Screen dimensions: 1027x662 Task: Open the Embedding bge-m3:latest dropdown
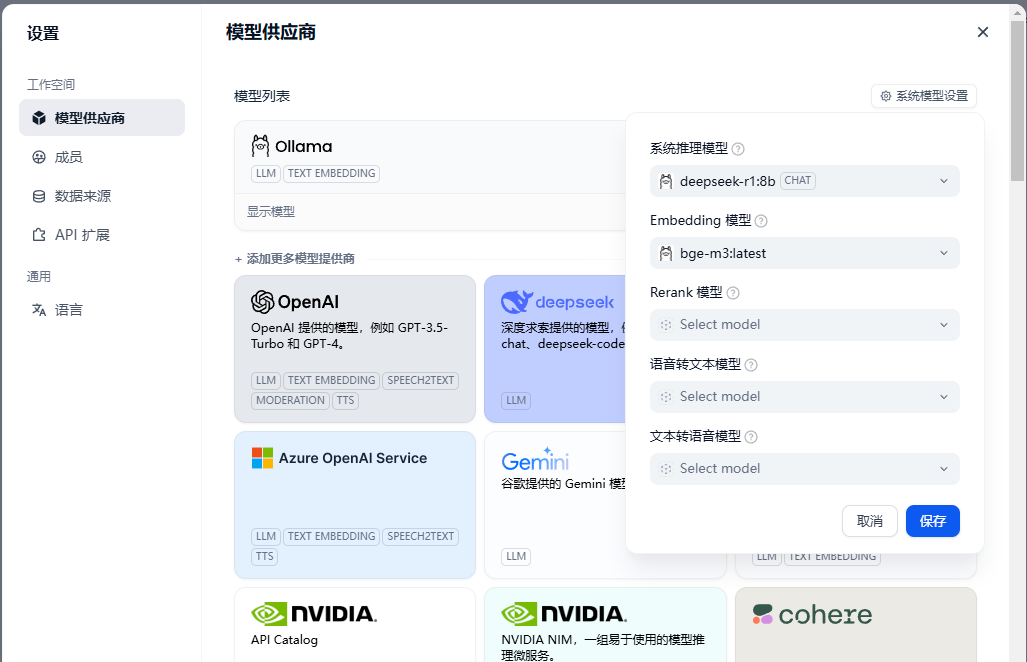pyautogui.click(x=804, y=253)
